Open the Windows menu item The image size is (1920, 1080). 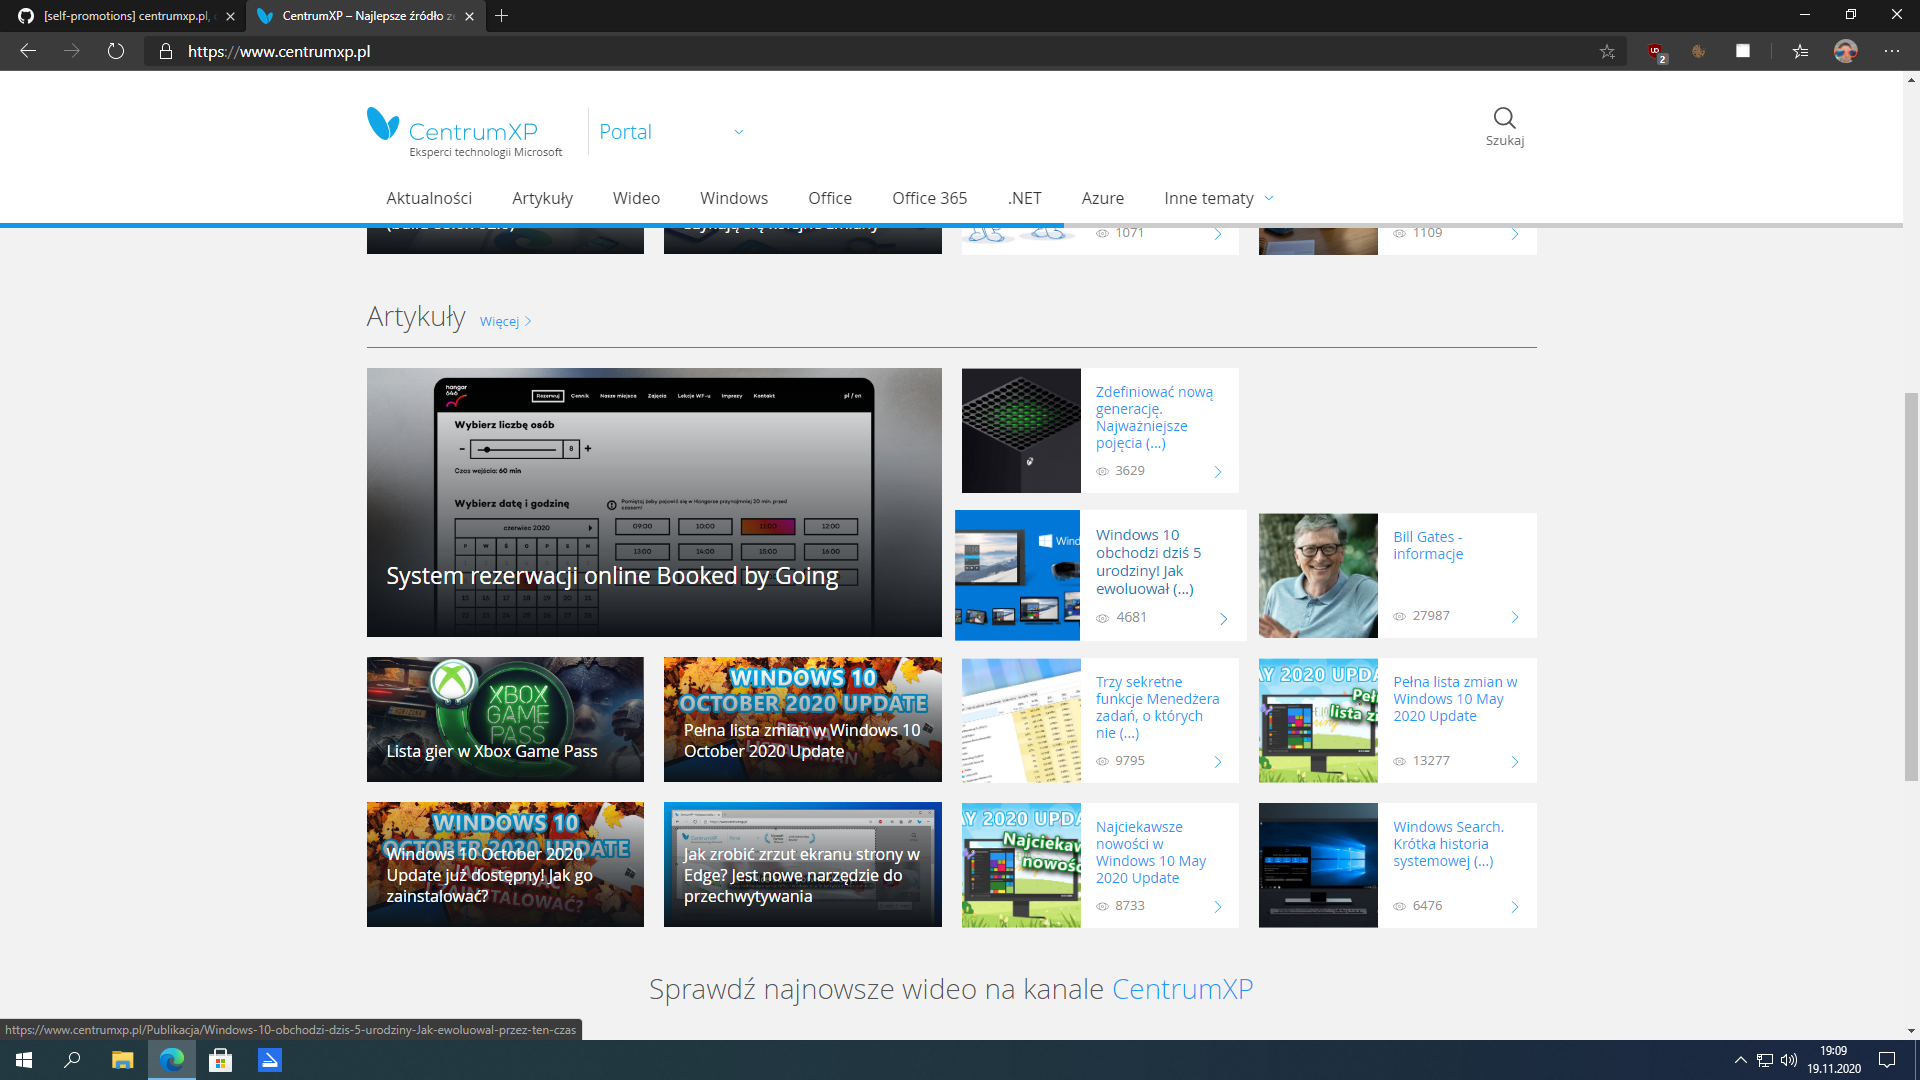tap(734, 198)
